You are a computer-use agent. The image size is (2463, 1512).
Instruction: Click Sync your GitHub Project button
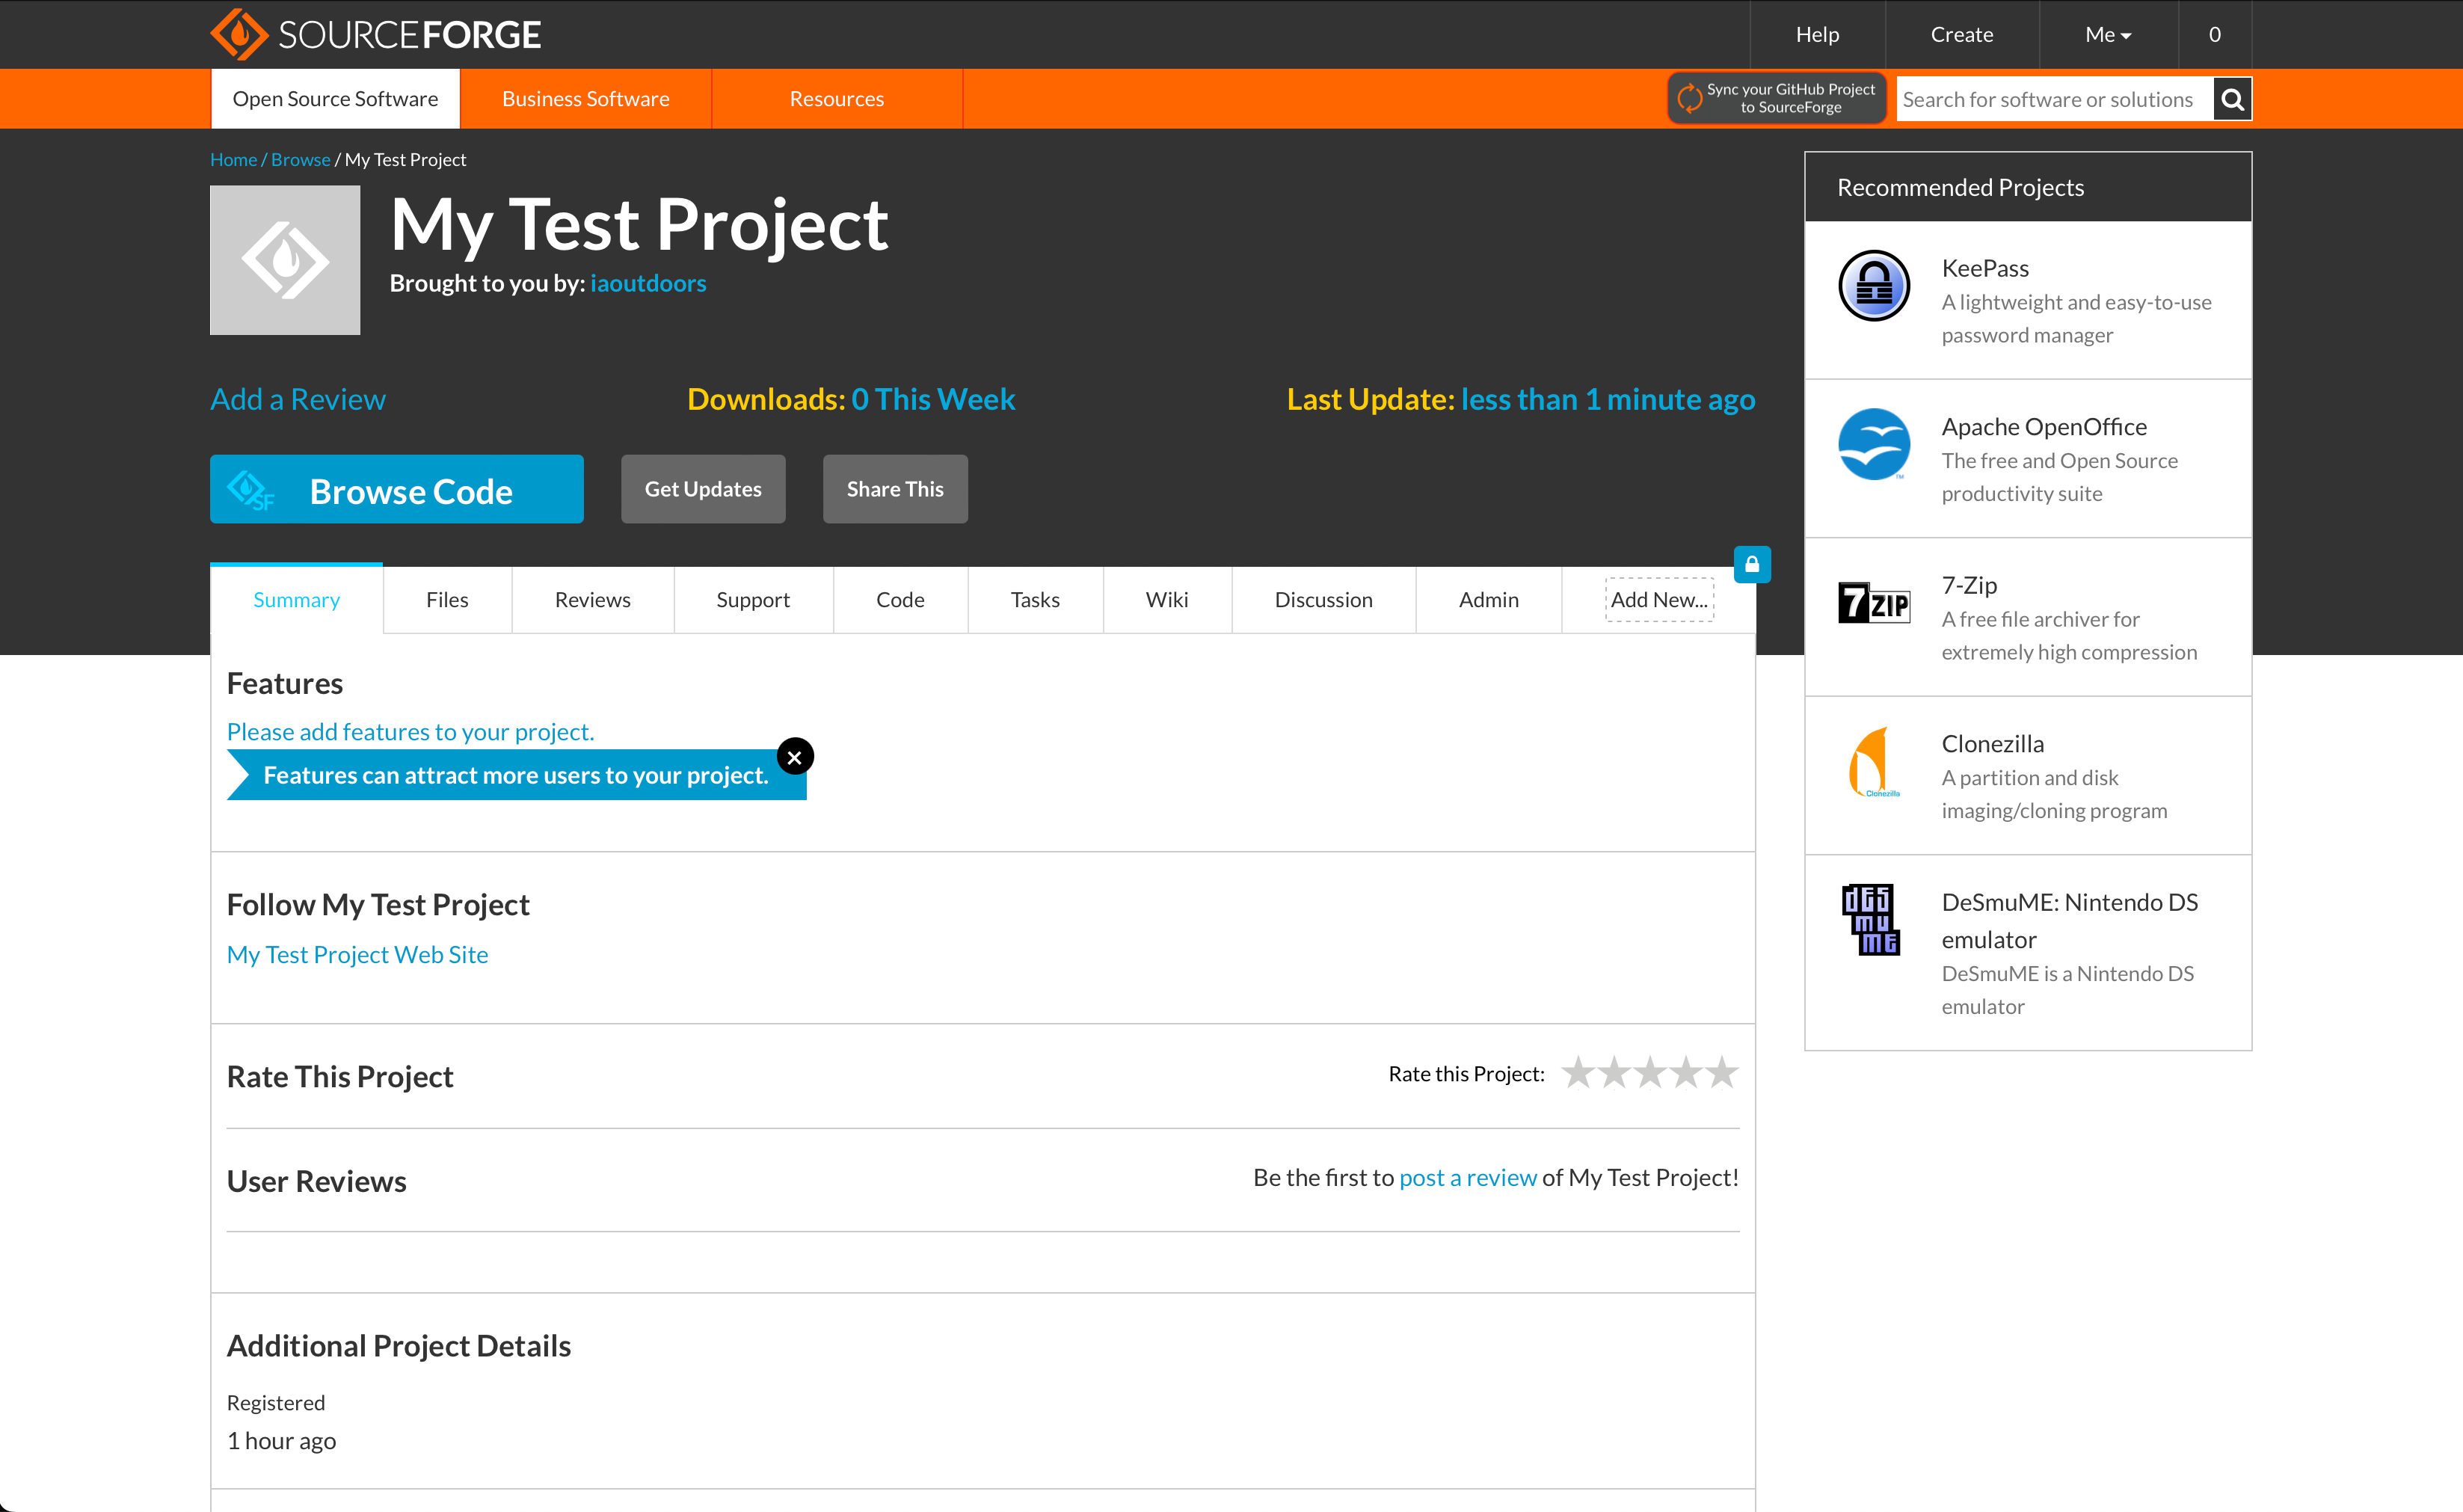(x=1777, y=98)
